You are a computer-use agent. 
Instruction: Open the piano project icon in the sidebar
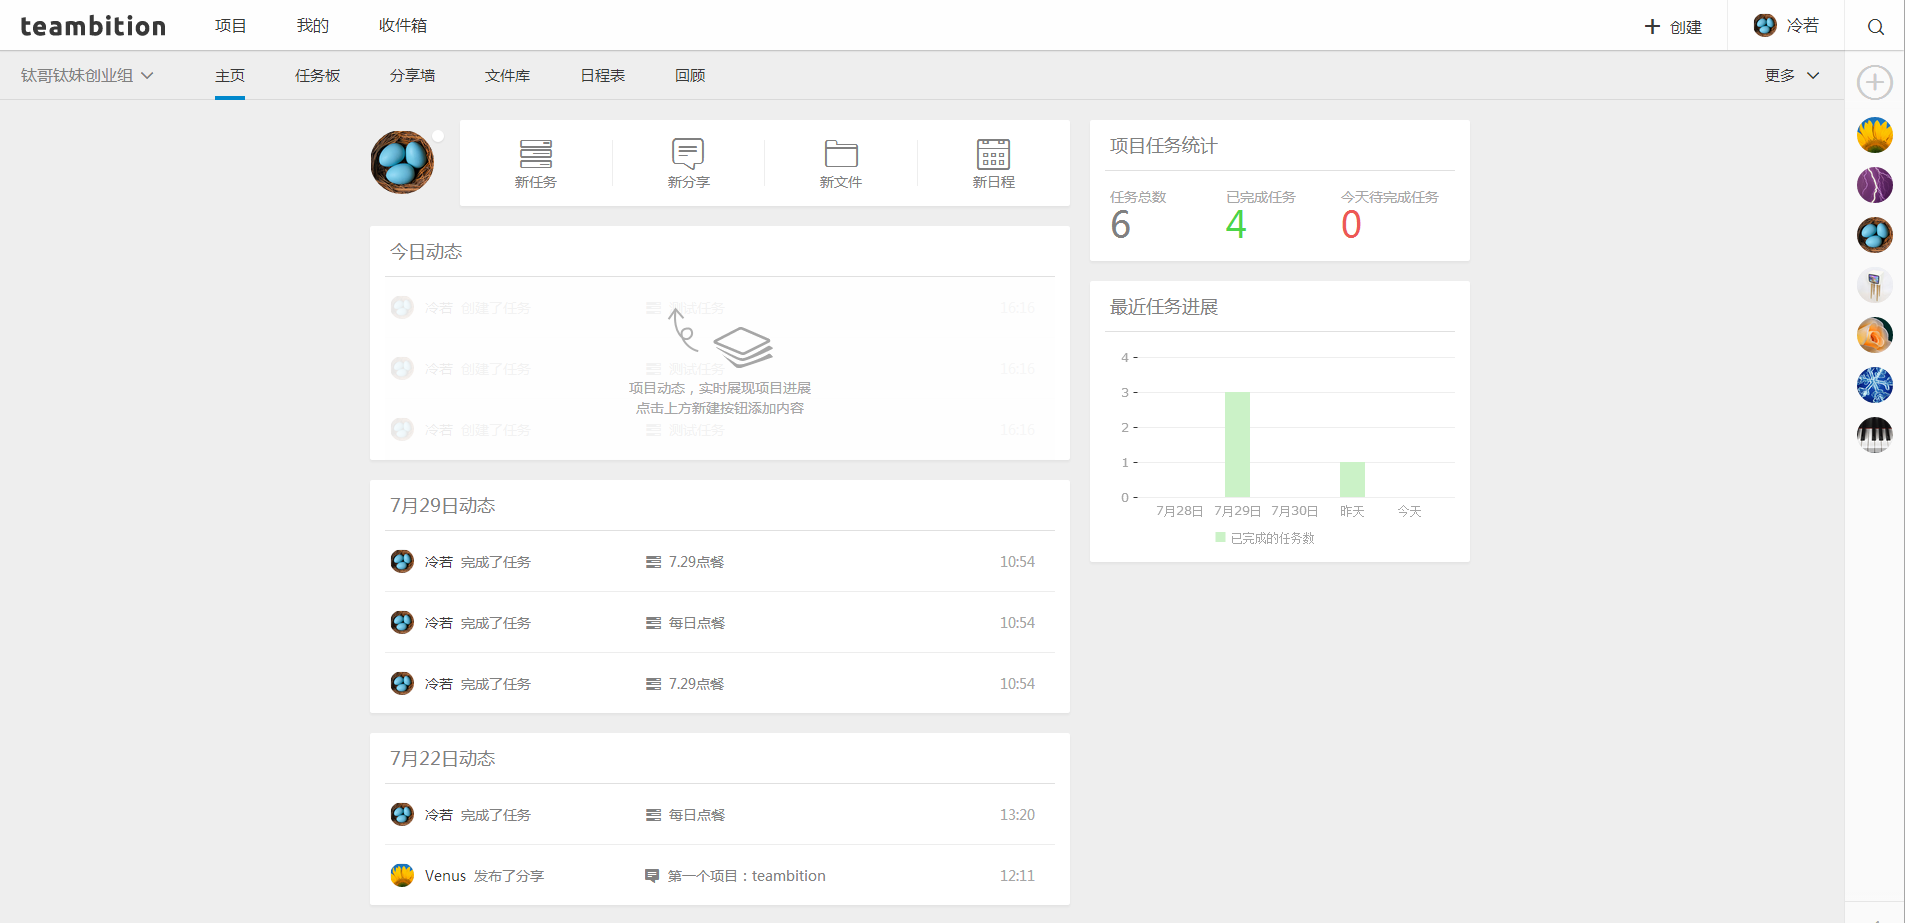(x=1875, y=435)
